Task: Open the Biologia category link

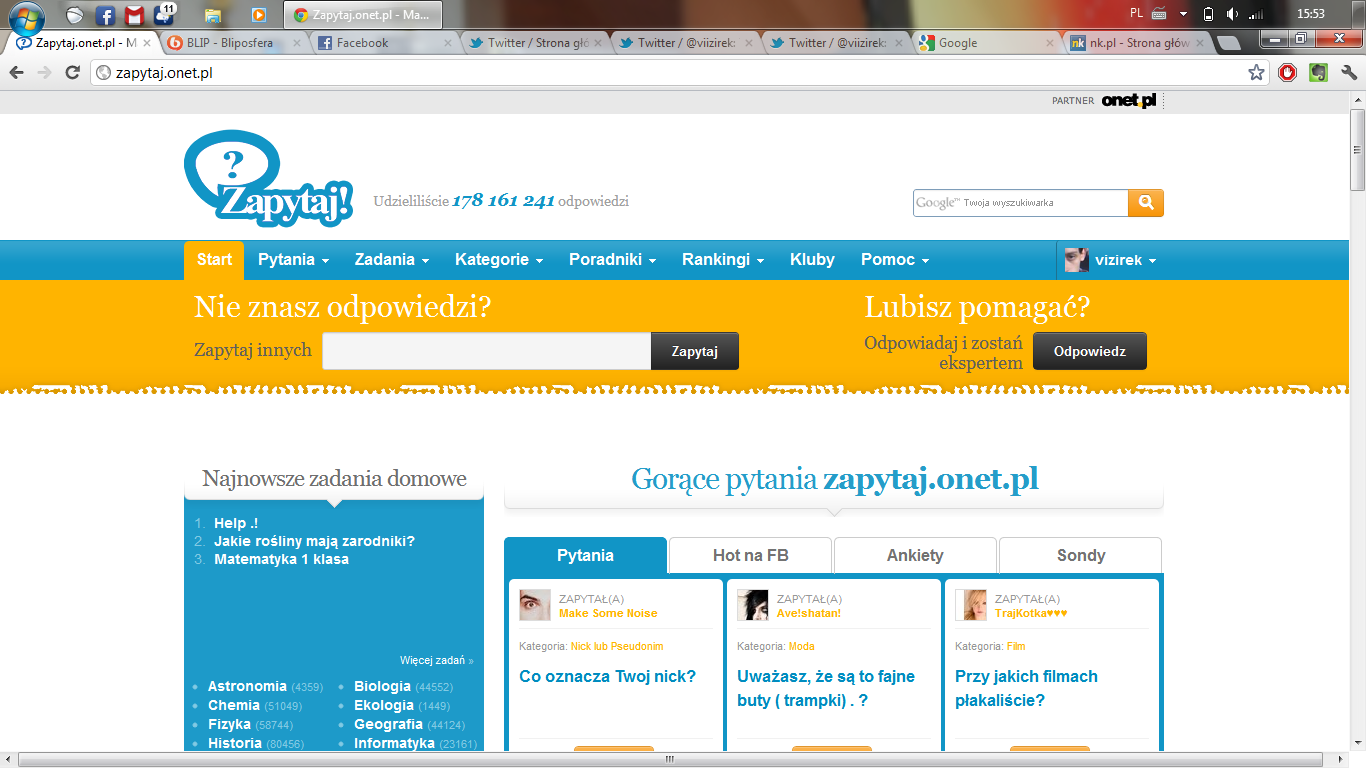Action: (382, 686)
